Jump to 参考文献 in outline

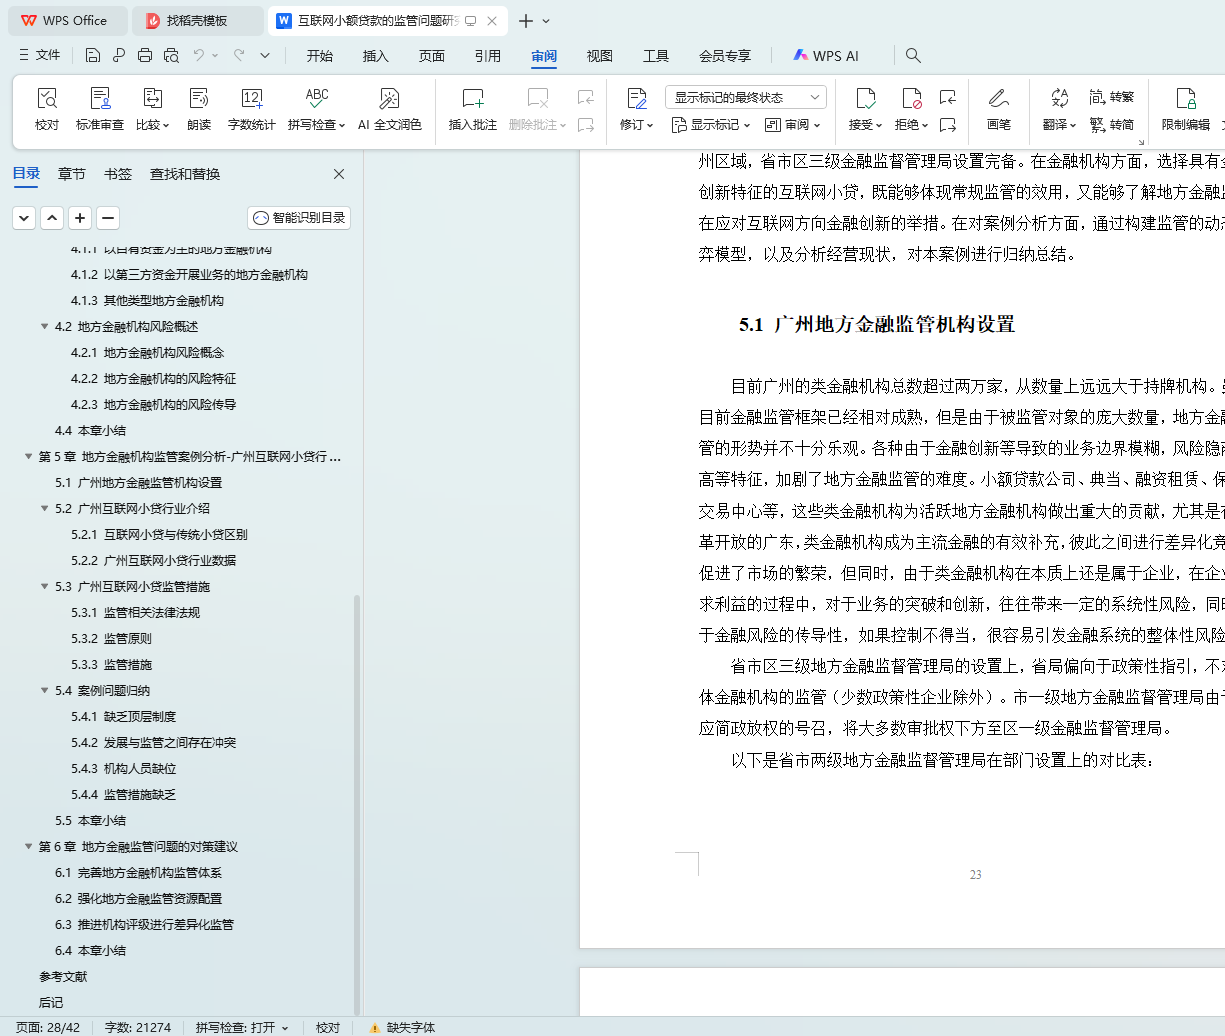click(x=63, y=977)
